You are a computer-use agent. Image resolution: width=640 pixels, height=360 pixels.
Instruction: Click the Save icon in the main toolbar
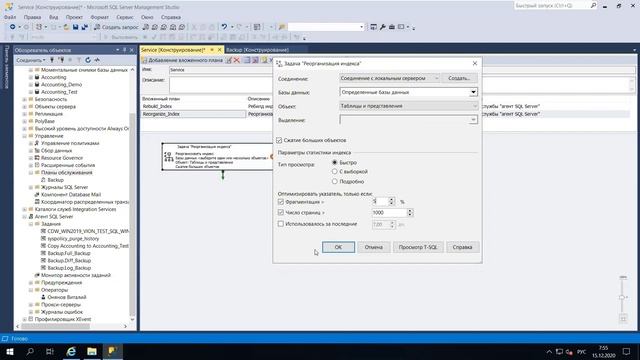point(76,27)
